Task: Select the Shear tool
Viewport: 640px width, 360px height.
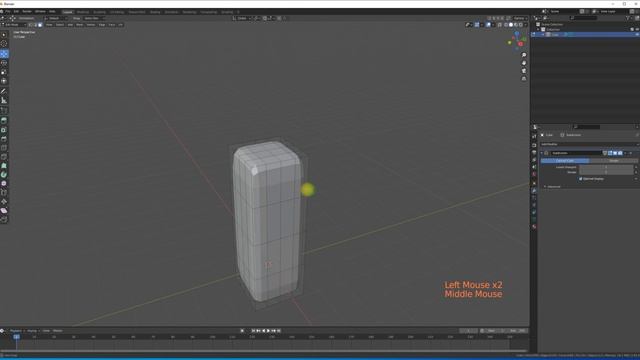Action: [x=4, y=211]
